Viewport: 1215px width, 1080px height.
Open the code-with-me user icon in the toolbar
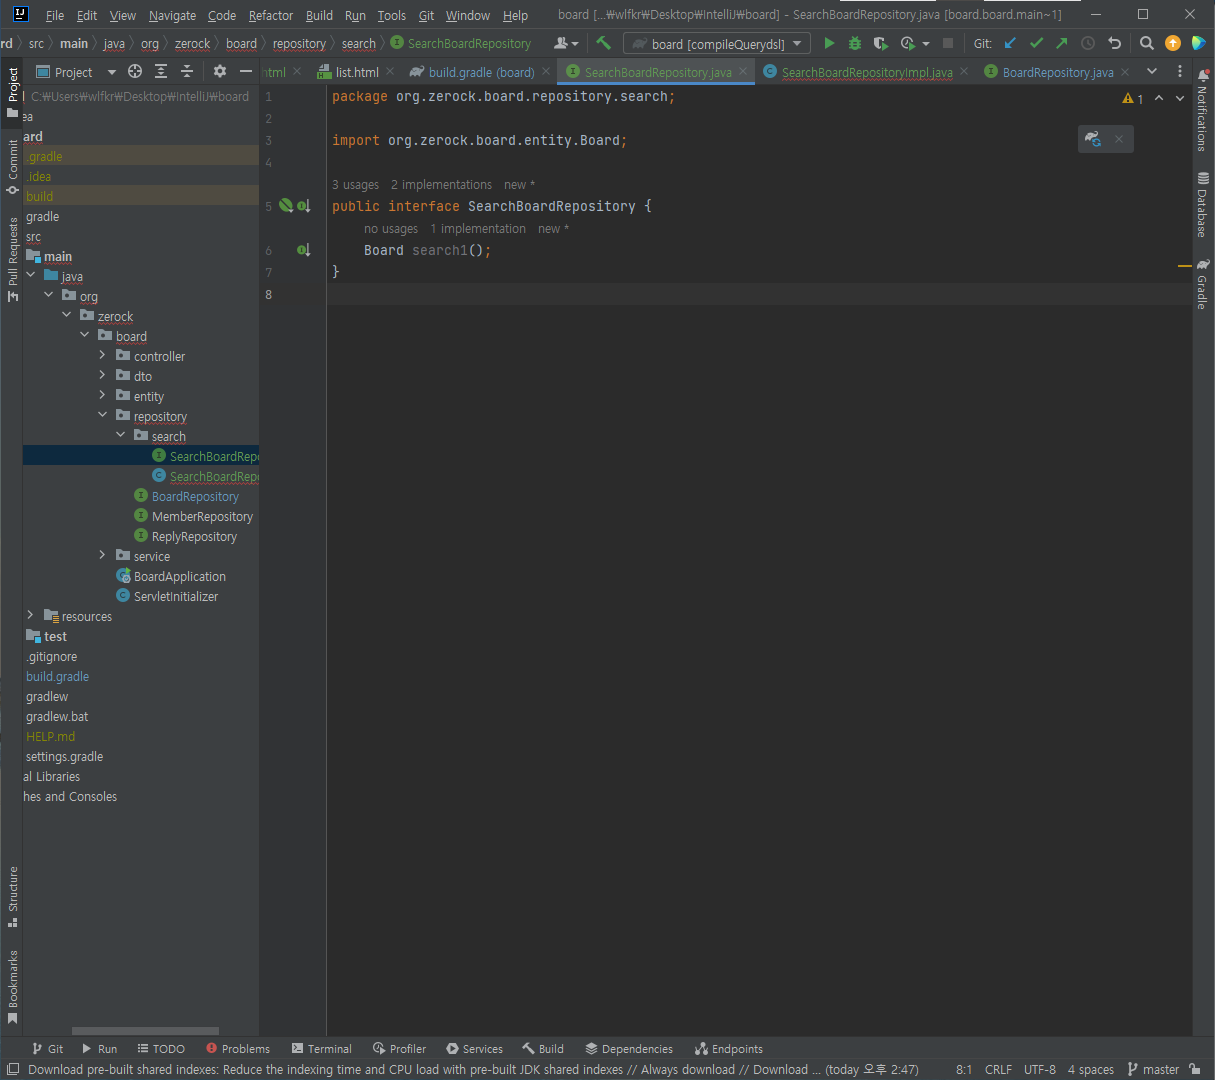pos(566,43)
